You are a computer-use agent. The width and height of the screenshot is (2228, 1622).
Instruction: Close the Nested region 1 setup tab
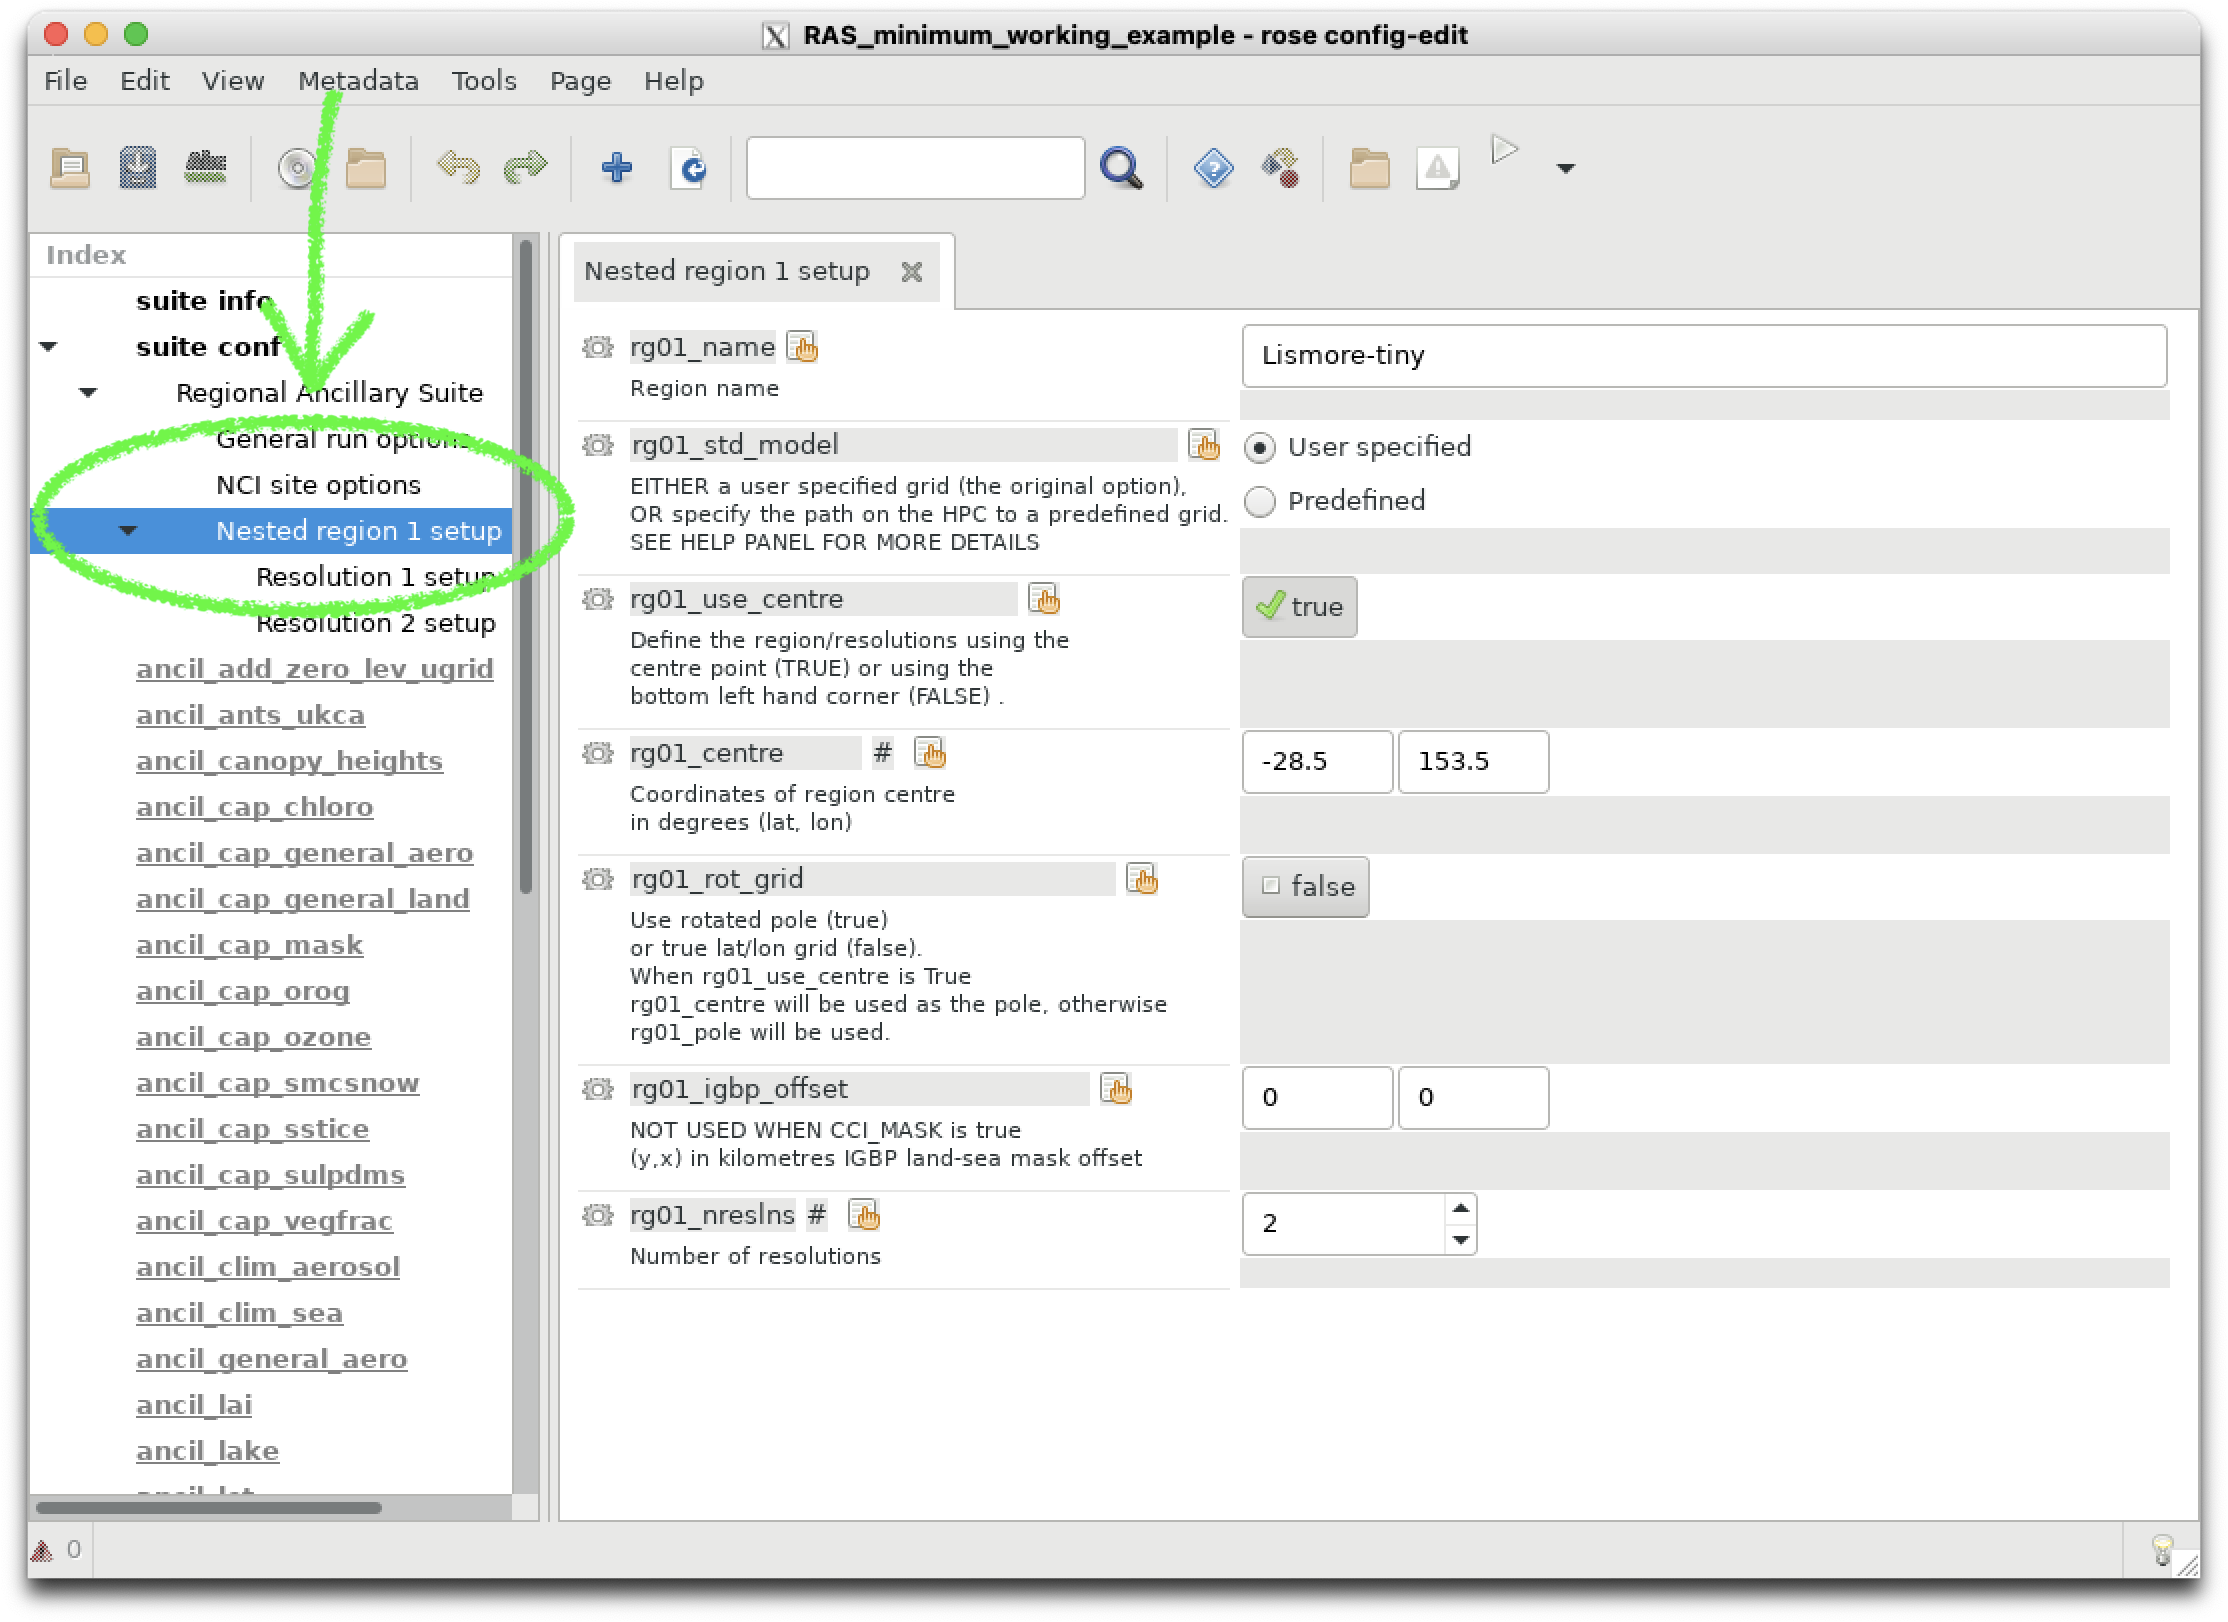click(x=912, y=272)
